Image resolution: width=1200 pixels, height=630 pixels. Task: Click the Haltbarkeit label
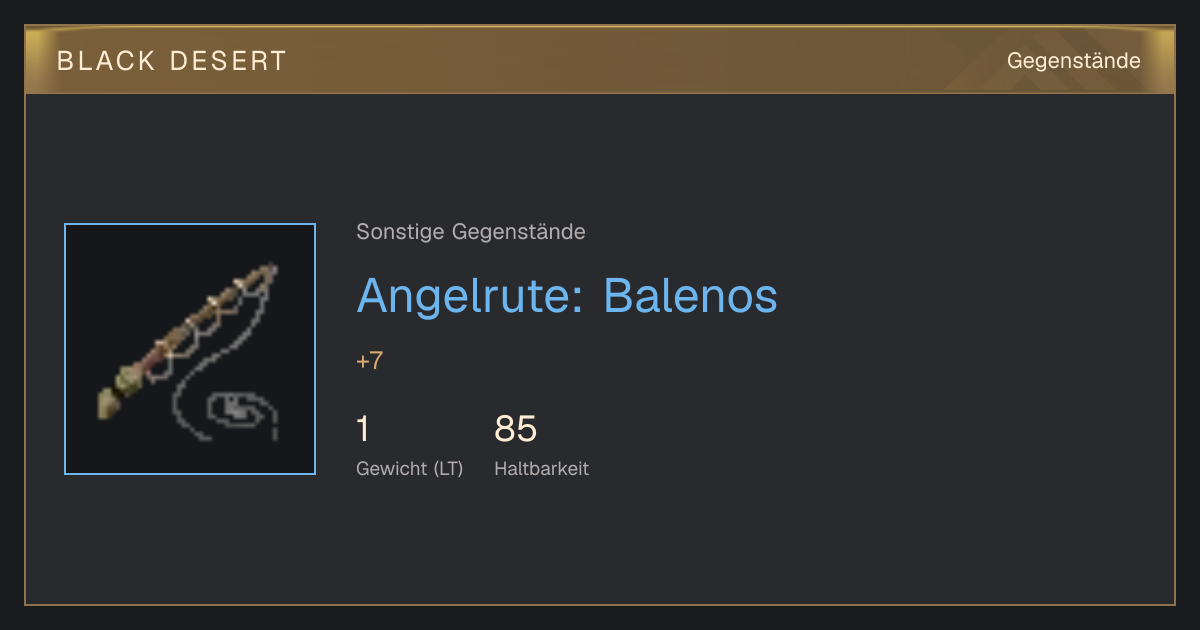pos(541,468)
